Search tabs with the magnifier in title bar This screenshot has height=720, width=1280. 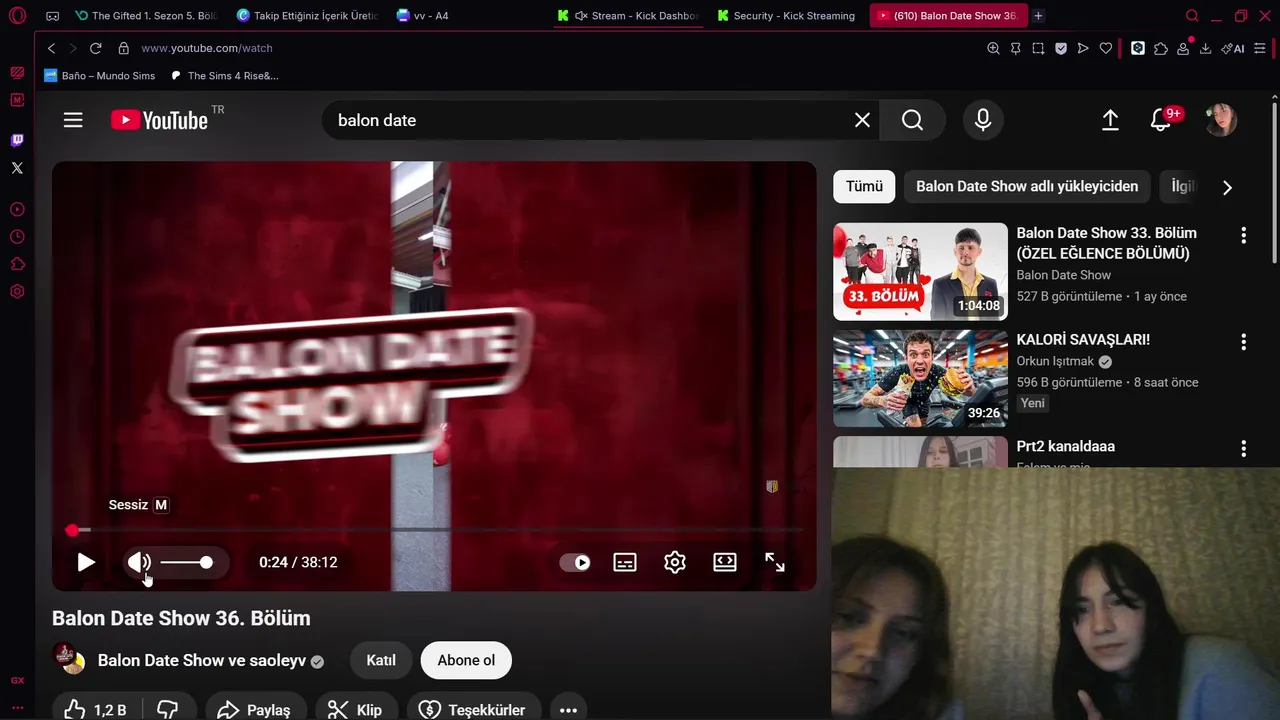coord(1192,16)
